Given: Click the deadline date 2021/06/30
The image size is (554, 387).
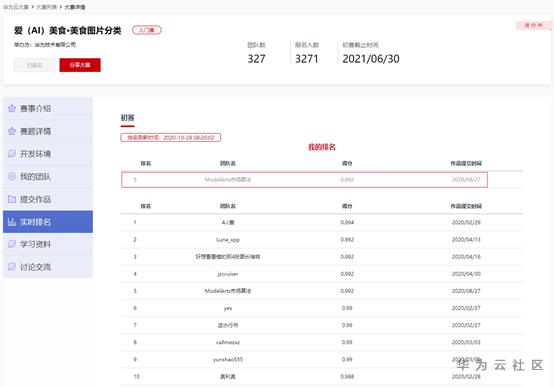Looking at the screenshot, I should point(371,59).
